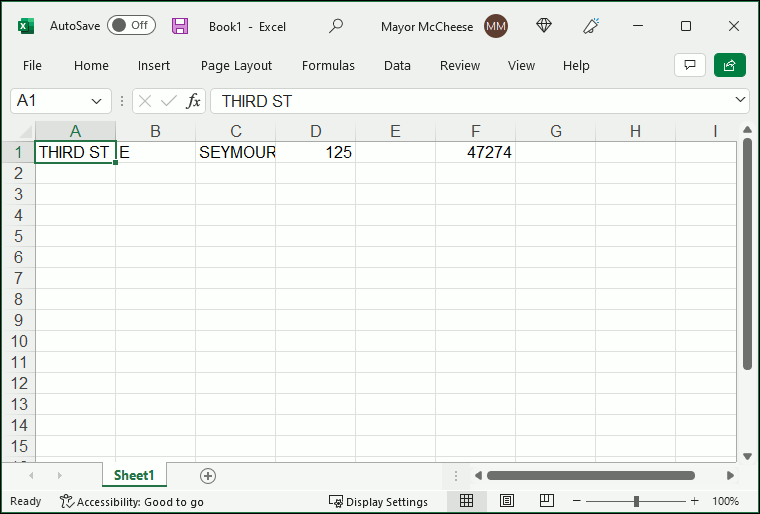This screenshot has width=760, height=514.
Task: Open the Insert ribbon tab
Action: tap(154, 66)
